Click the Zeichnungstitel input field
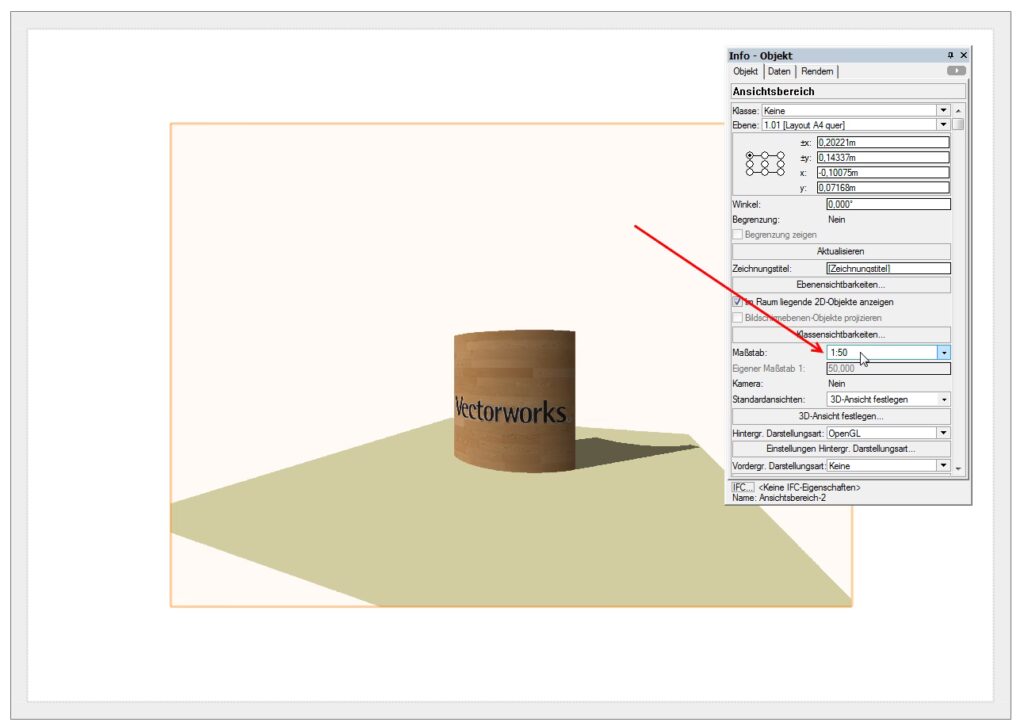Screen dimensions: 1024x726 tap(887, 268)
